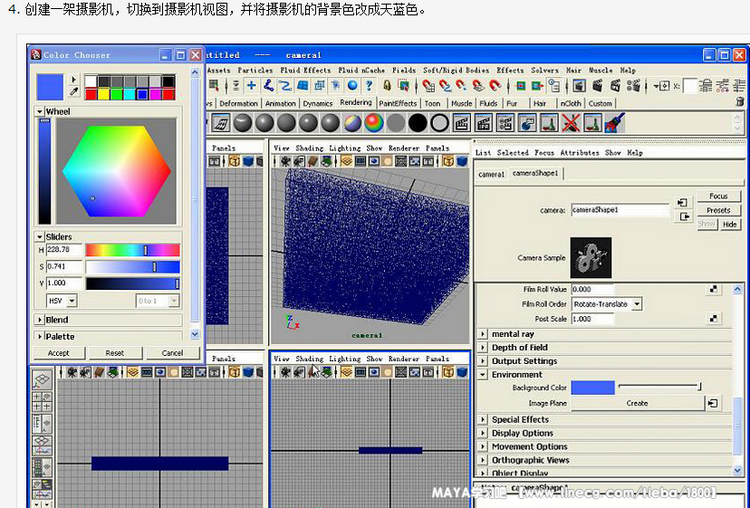Click the rainbow-colored sphere shelf icon
The image size is (750, 508).
click(x=374, y=123)
